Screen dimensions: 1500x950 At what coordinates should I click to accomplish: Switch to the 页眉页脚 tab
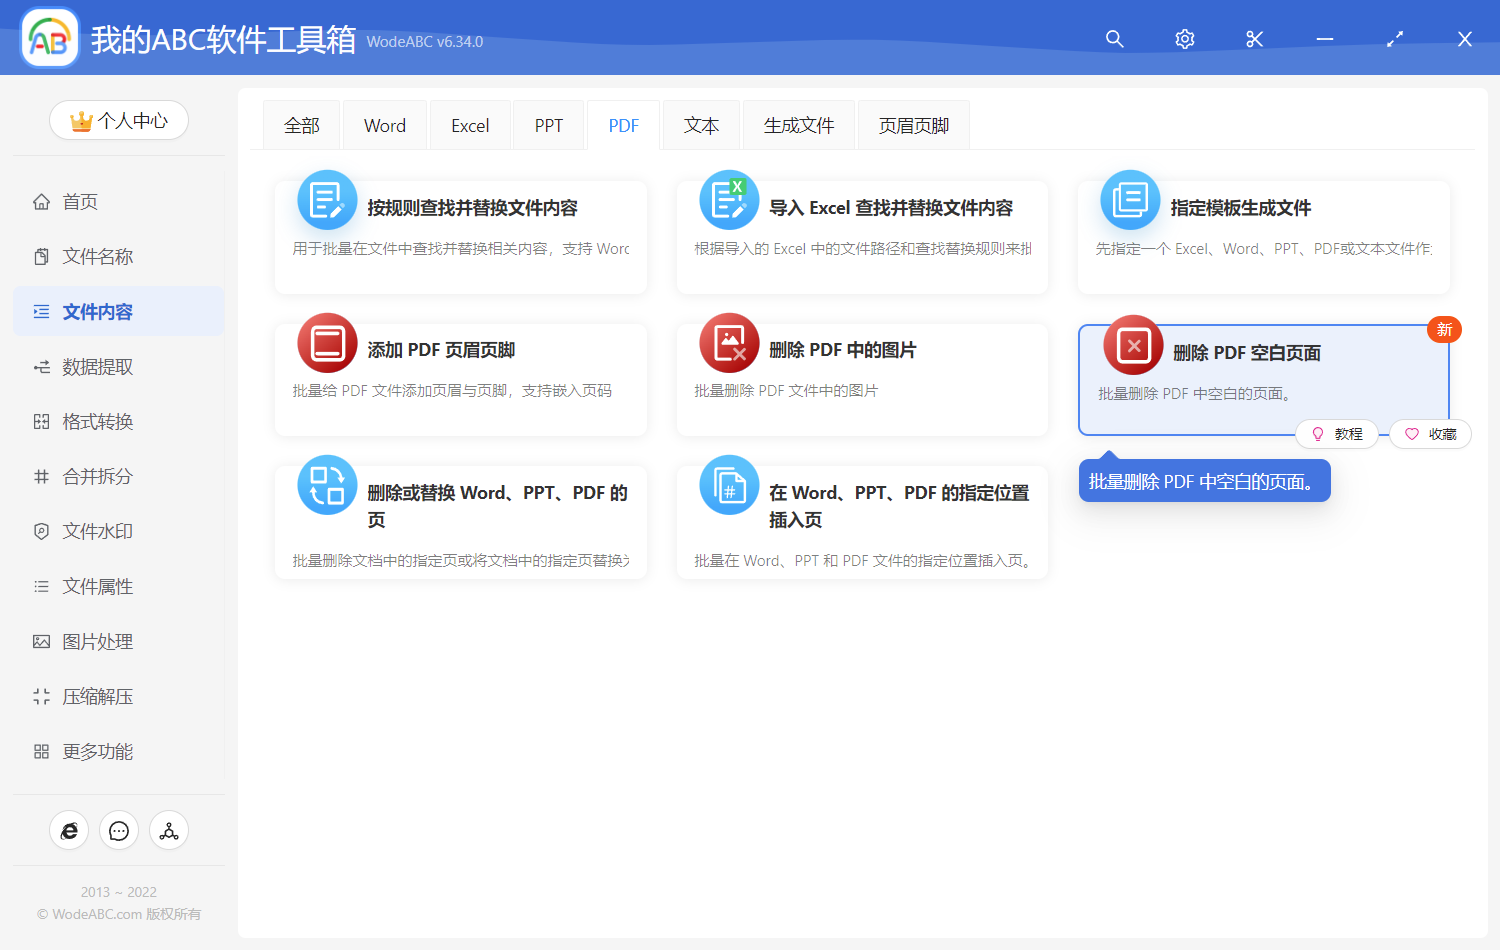912,124
